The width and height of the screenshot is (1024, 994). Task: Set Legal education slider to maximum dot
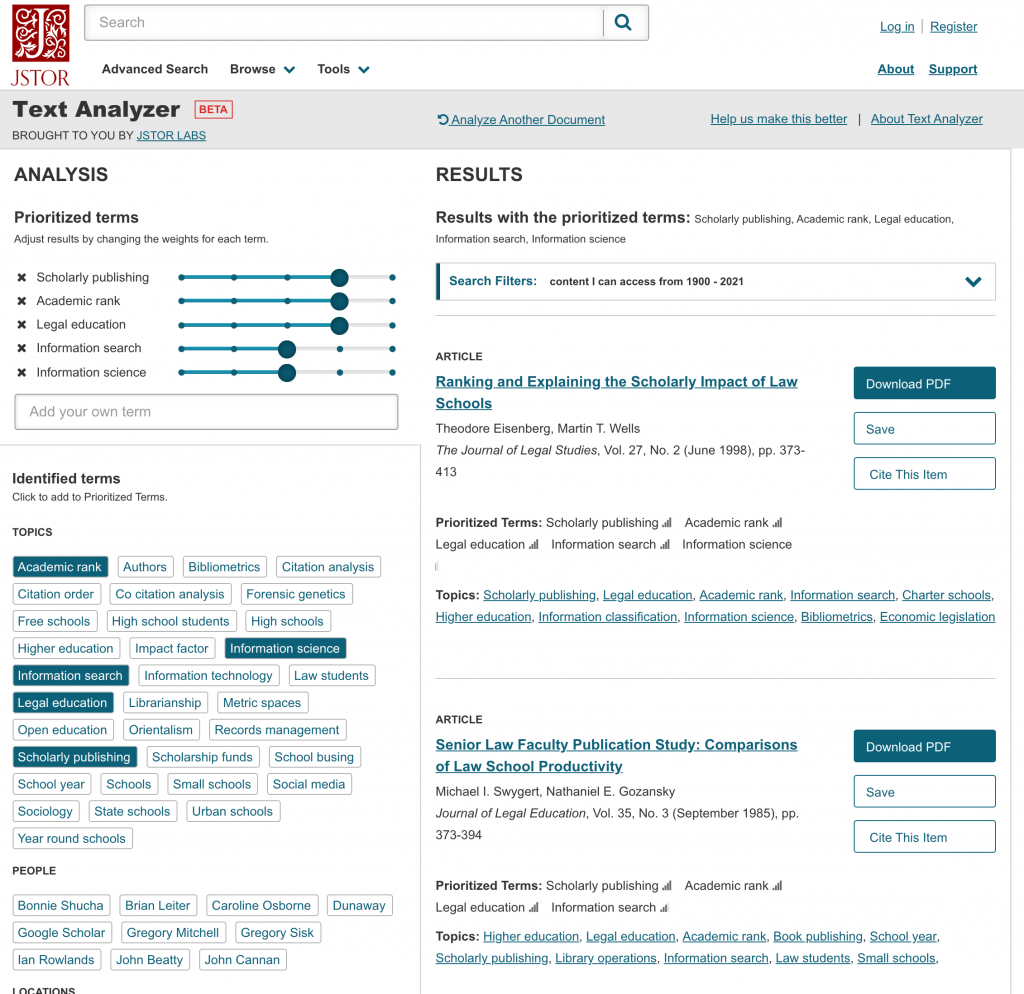click(x=392, y=325)
